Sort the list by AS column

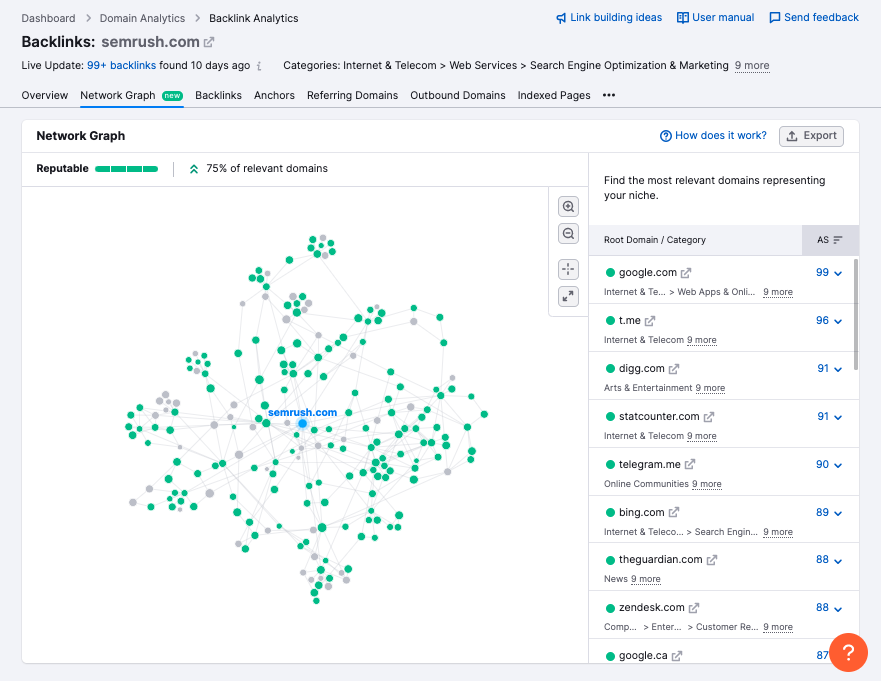point(830,240)
